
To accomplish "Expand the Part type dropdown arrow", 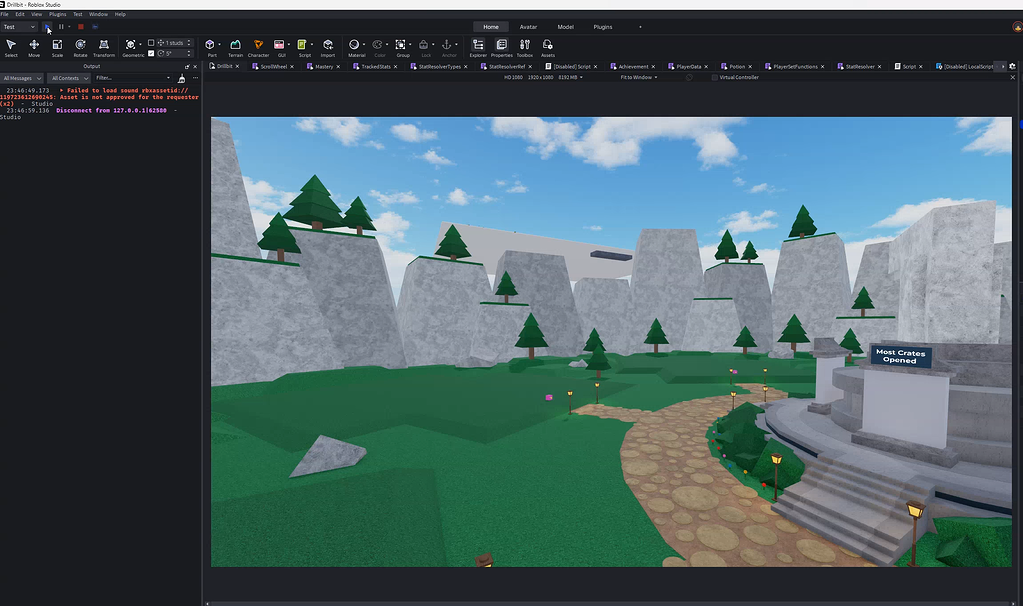I will point(219,45).
